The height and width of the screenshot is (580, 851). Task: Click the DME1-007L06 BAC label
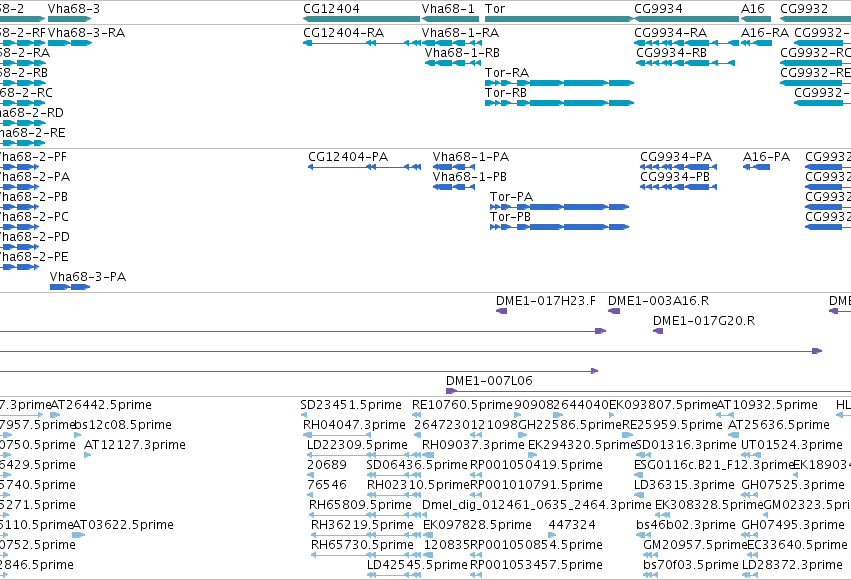click(489, 380)
